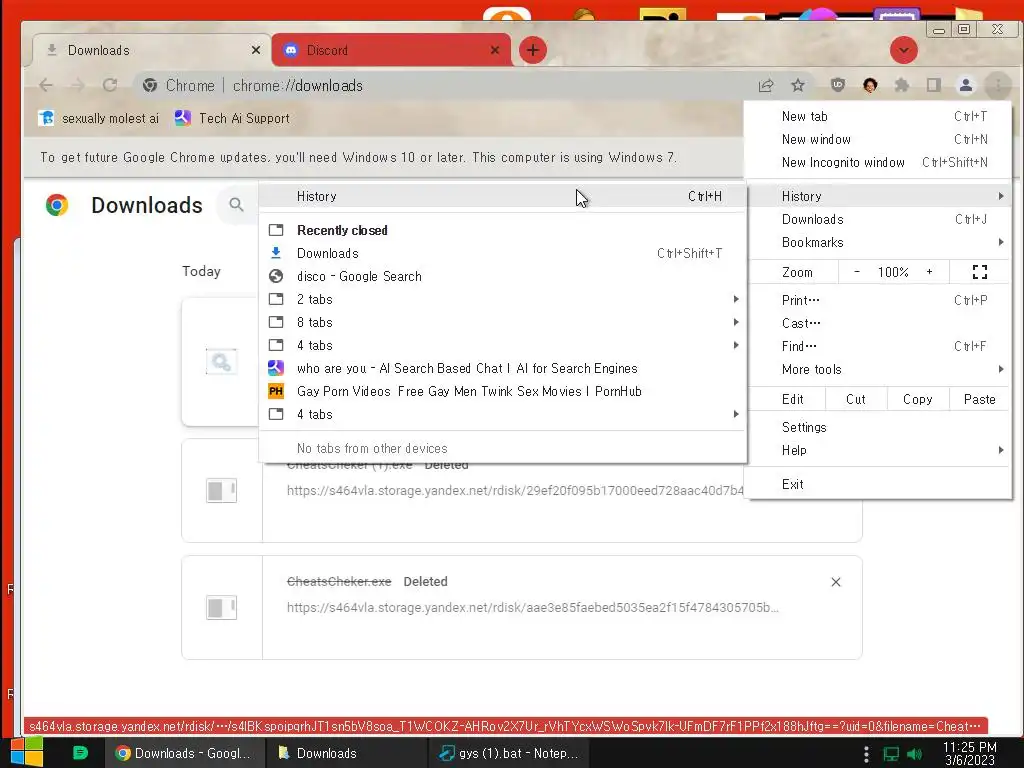Click the avatar extension icon in toolbar

870,86
